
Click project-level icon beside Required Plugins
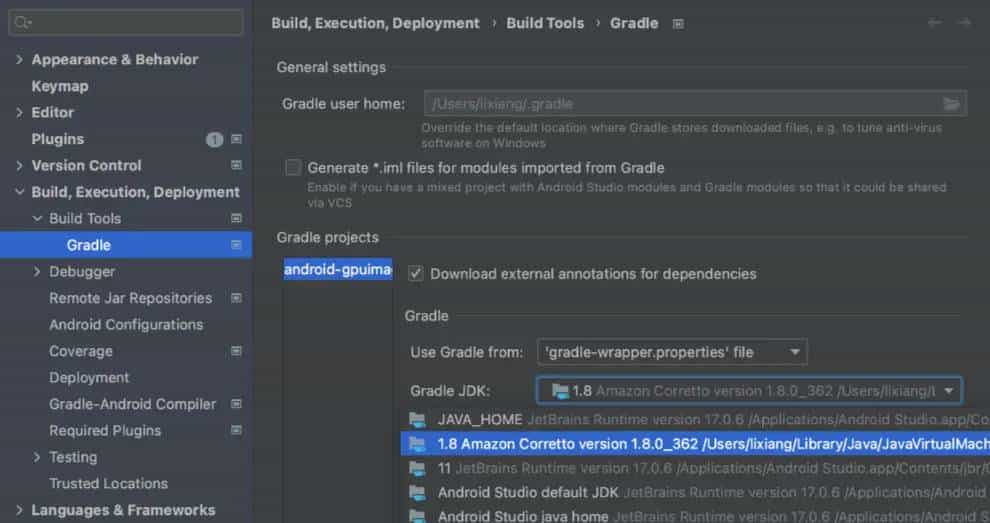point(236,431)
